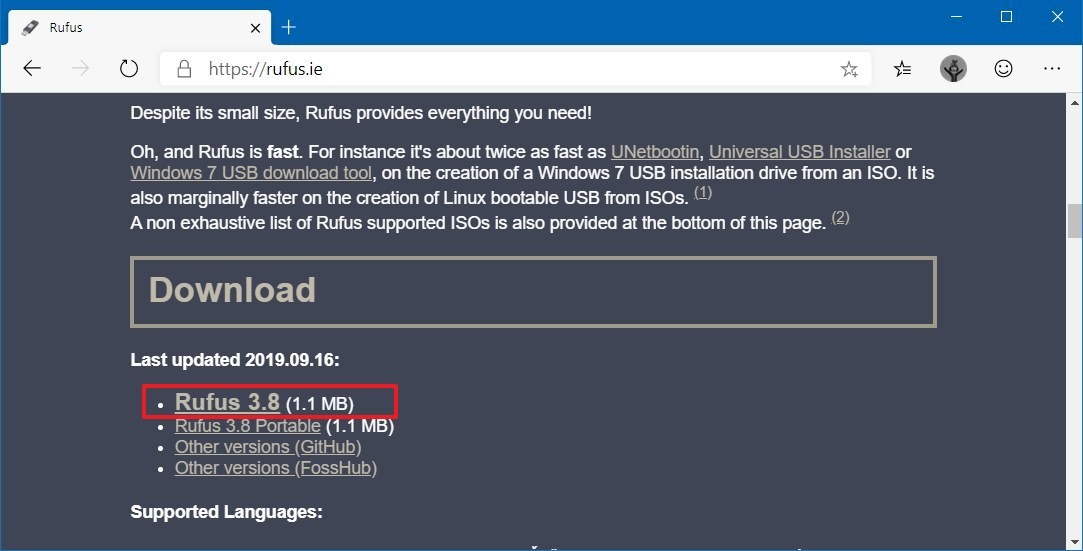Click the browser back arrow
This screenshot has width=1083, height=551.
coord(32,69)
